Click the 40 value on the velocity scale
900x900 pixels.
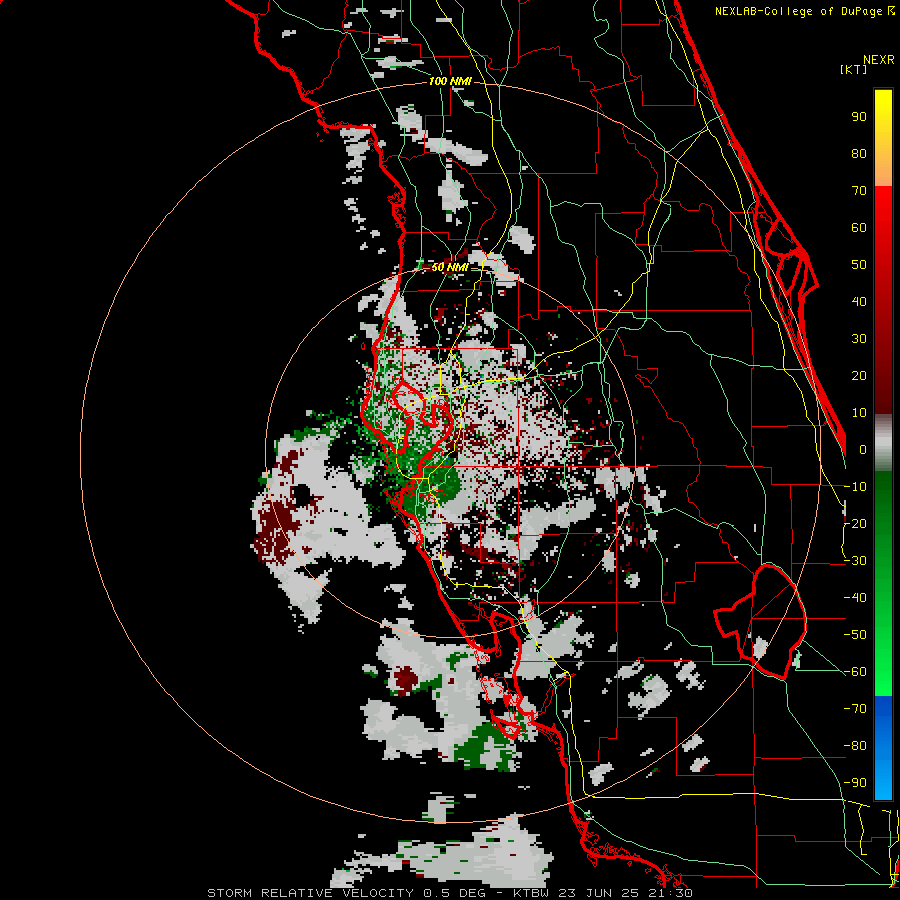point(859,301)
